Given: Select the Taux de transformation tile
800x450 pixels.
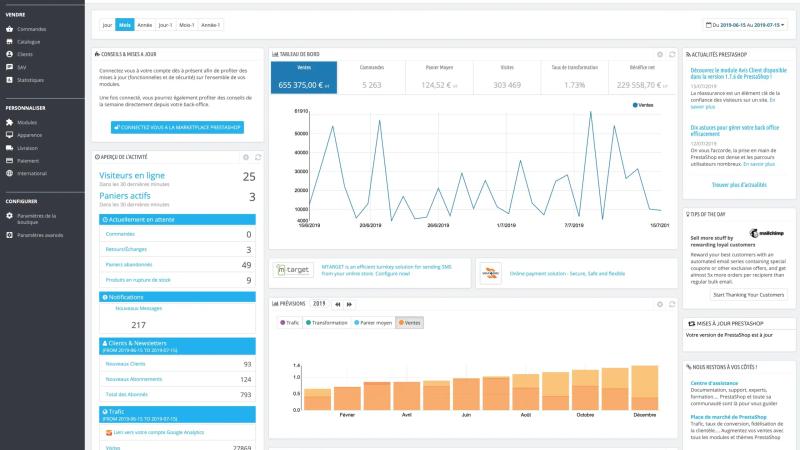Looking at the screenshot, I should [x=574, y=77].
